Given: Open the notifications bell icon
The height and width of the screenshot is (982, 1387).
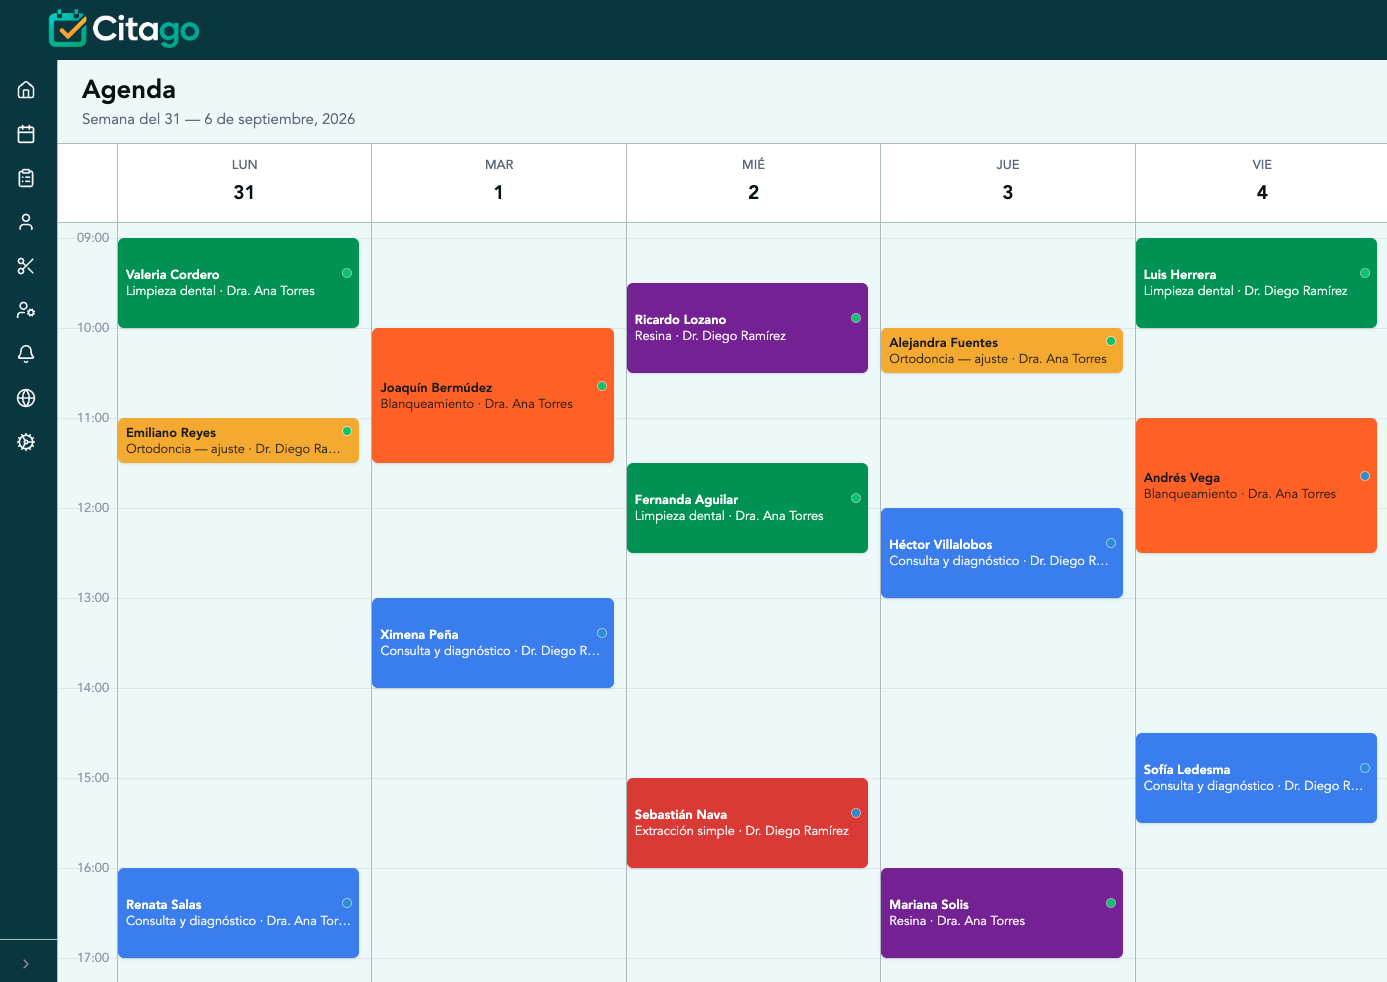Looking at the screenshot, I should pos(26,354).
